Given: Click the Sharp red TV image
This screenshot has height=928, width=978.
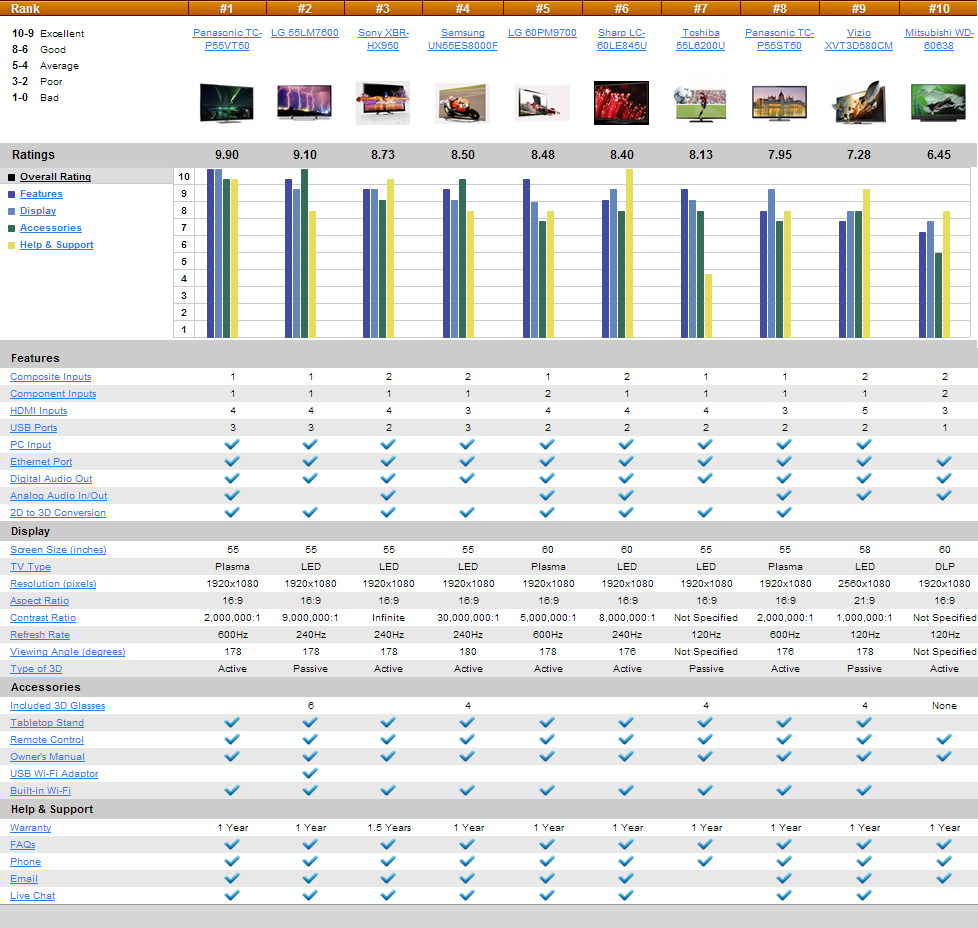Looking at the screenshot, I should point(621,103).
